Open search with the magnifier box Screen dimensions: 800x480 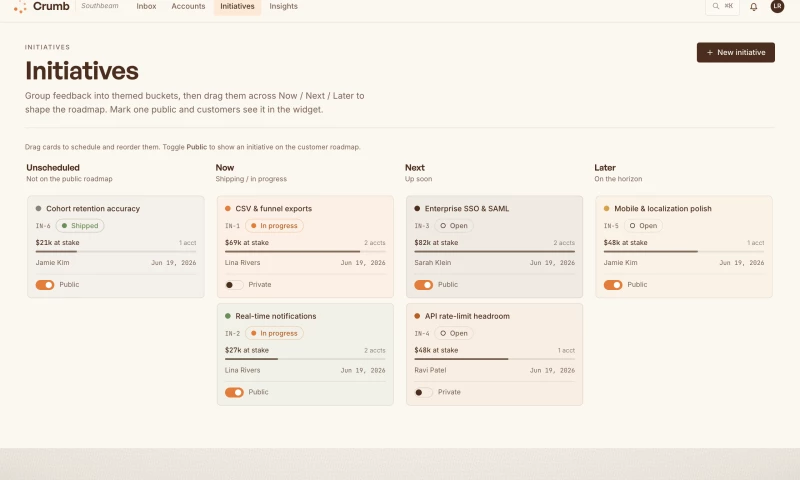[x=722, y=6]
